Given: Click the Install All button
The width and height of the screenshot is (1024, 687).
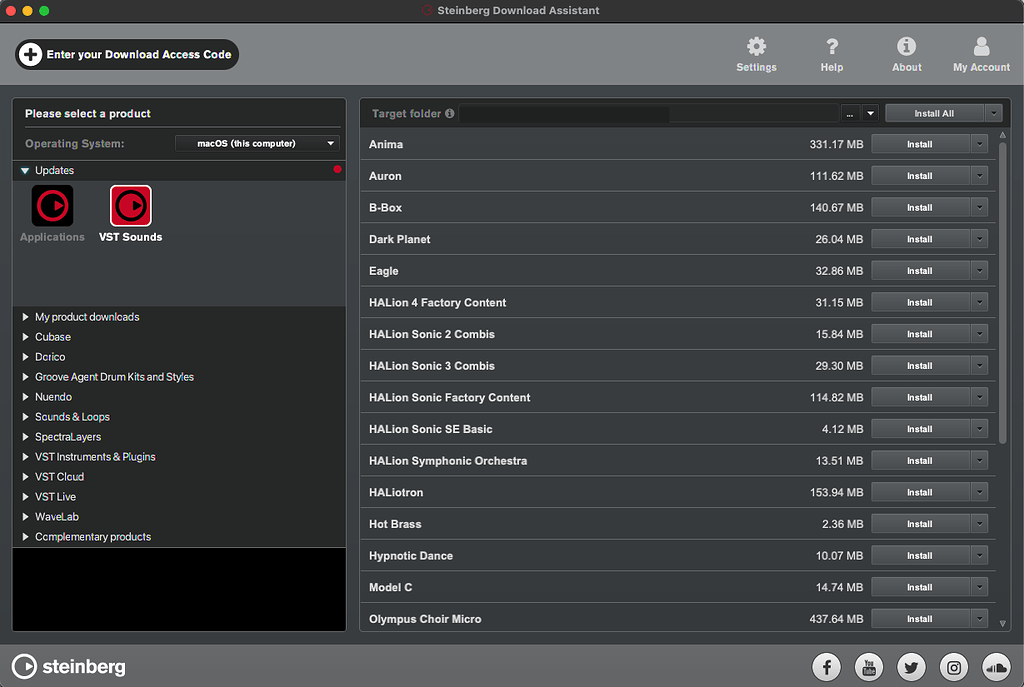Looking at the screenshot, I should (x=936, y=112).
